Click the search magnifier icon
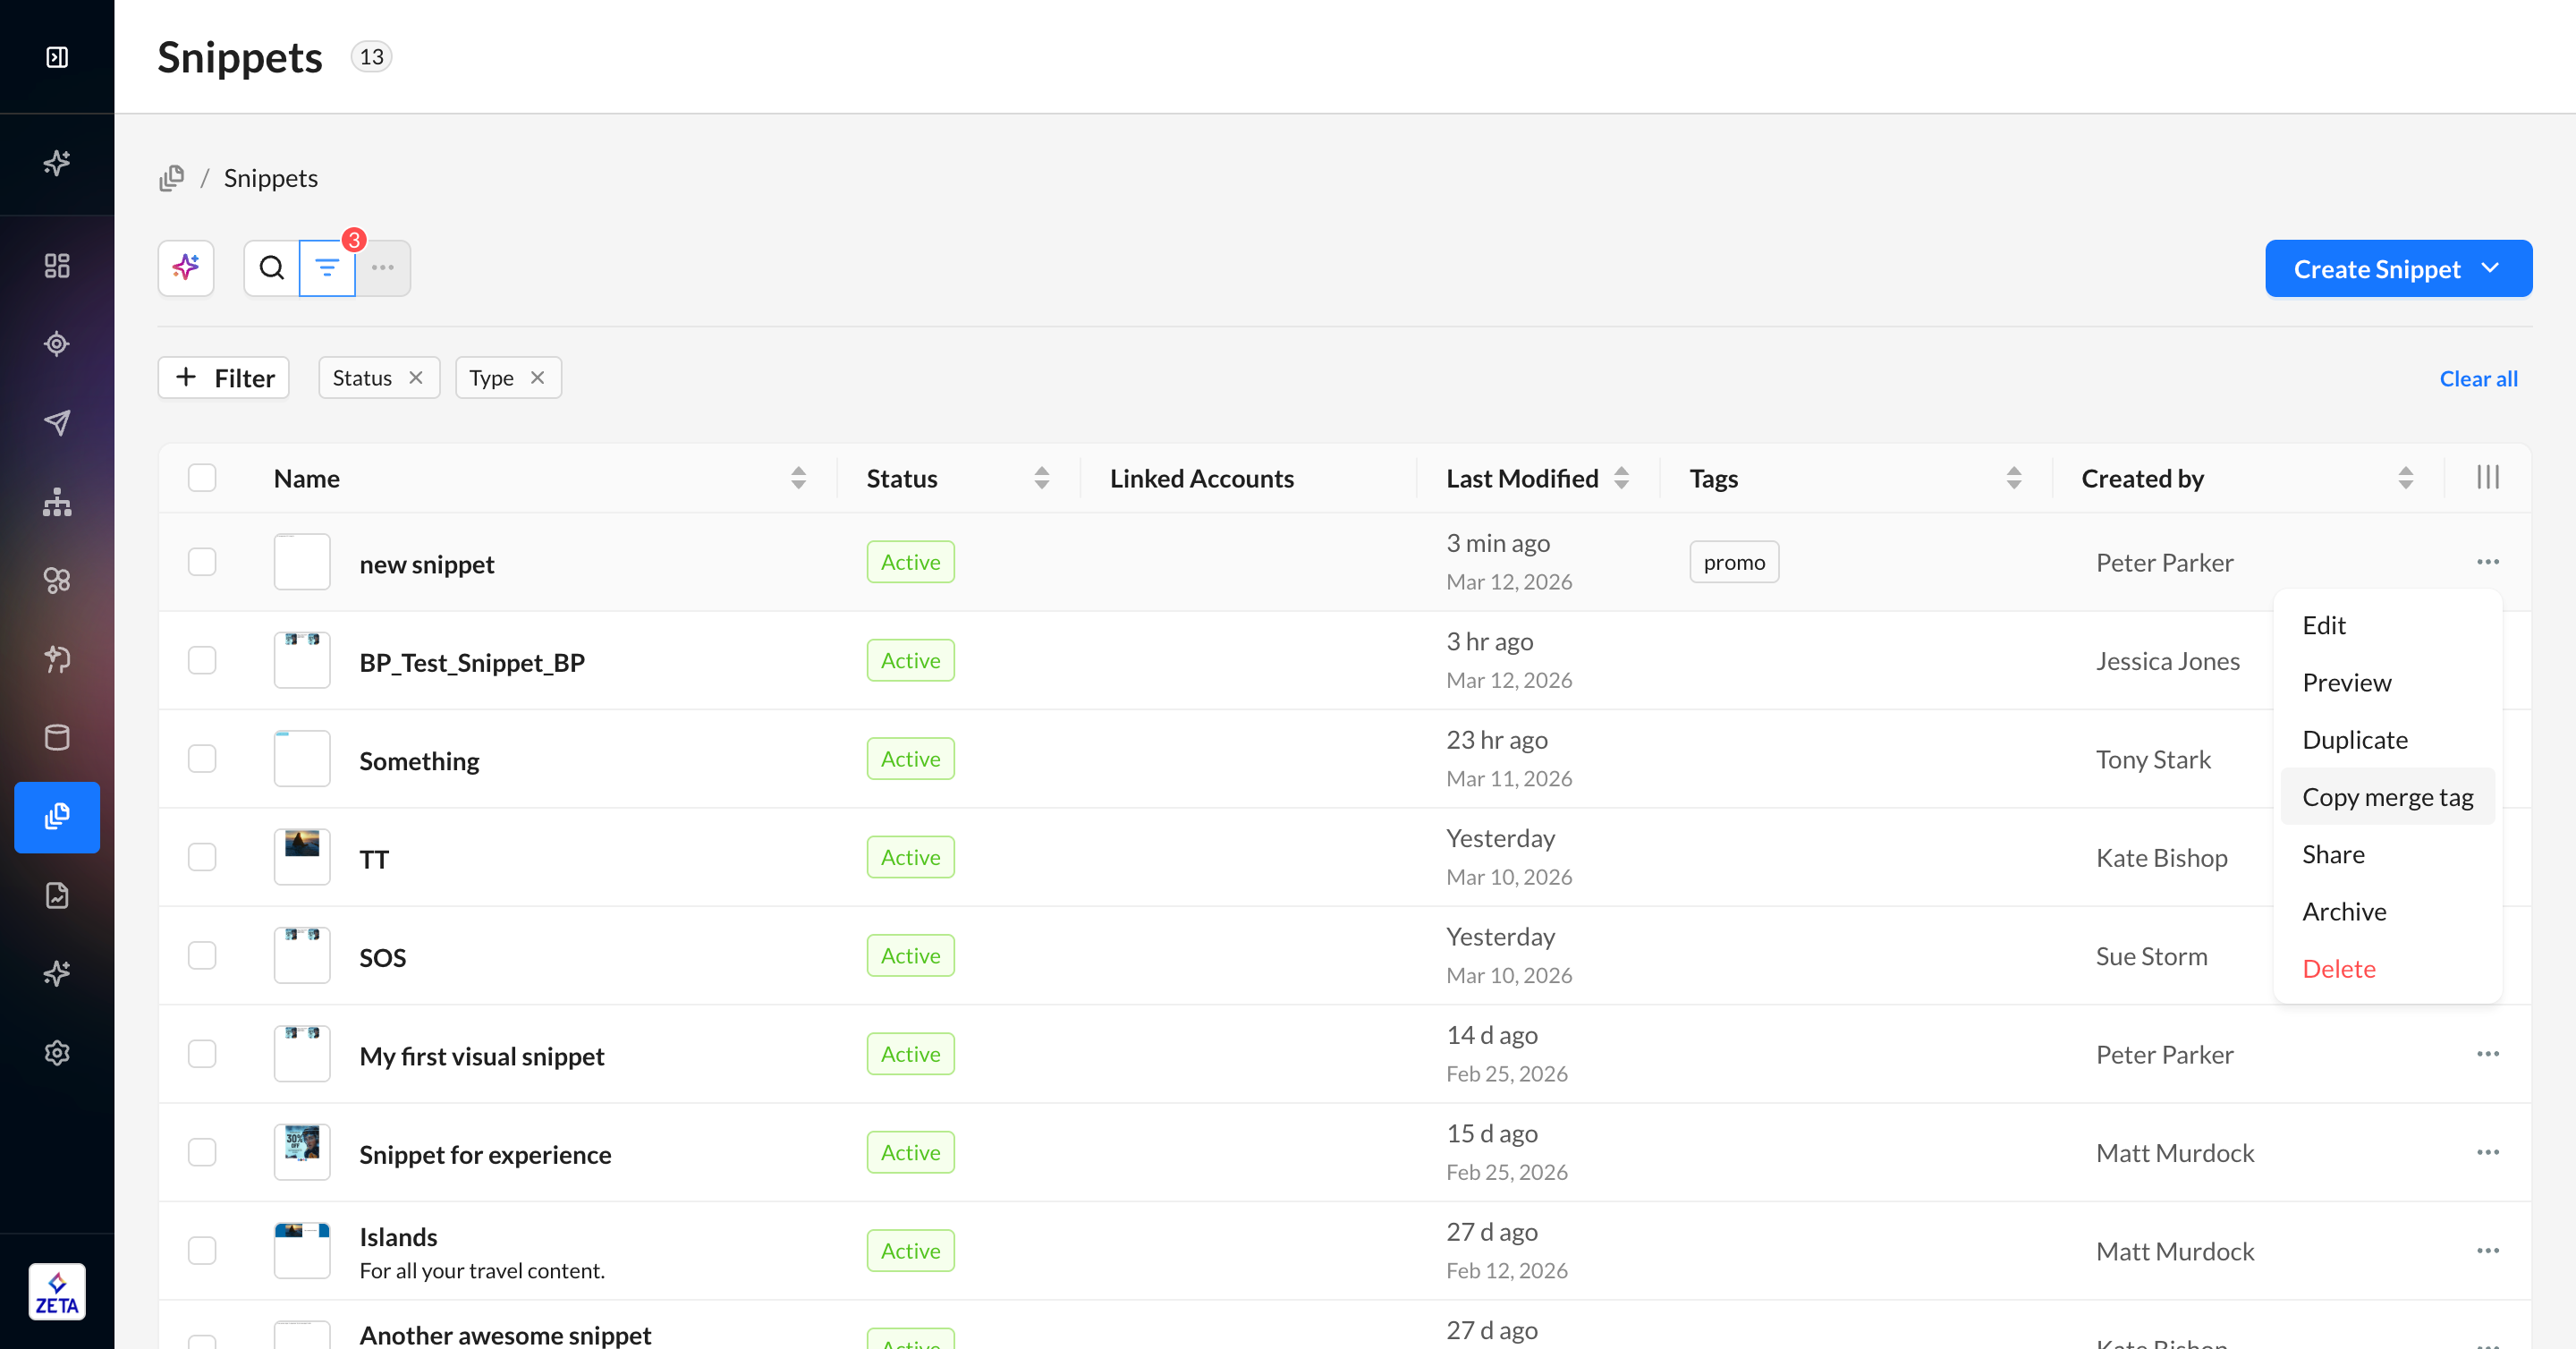The height and width of the screenshot is (1349, 2576). 271,268
